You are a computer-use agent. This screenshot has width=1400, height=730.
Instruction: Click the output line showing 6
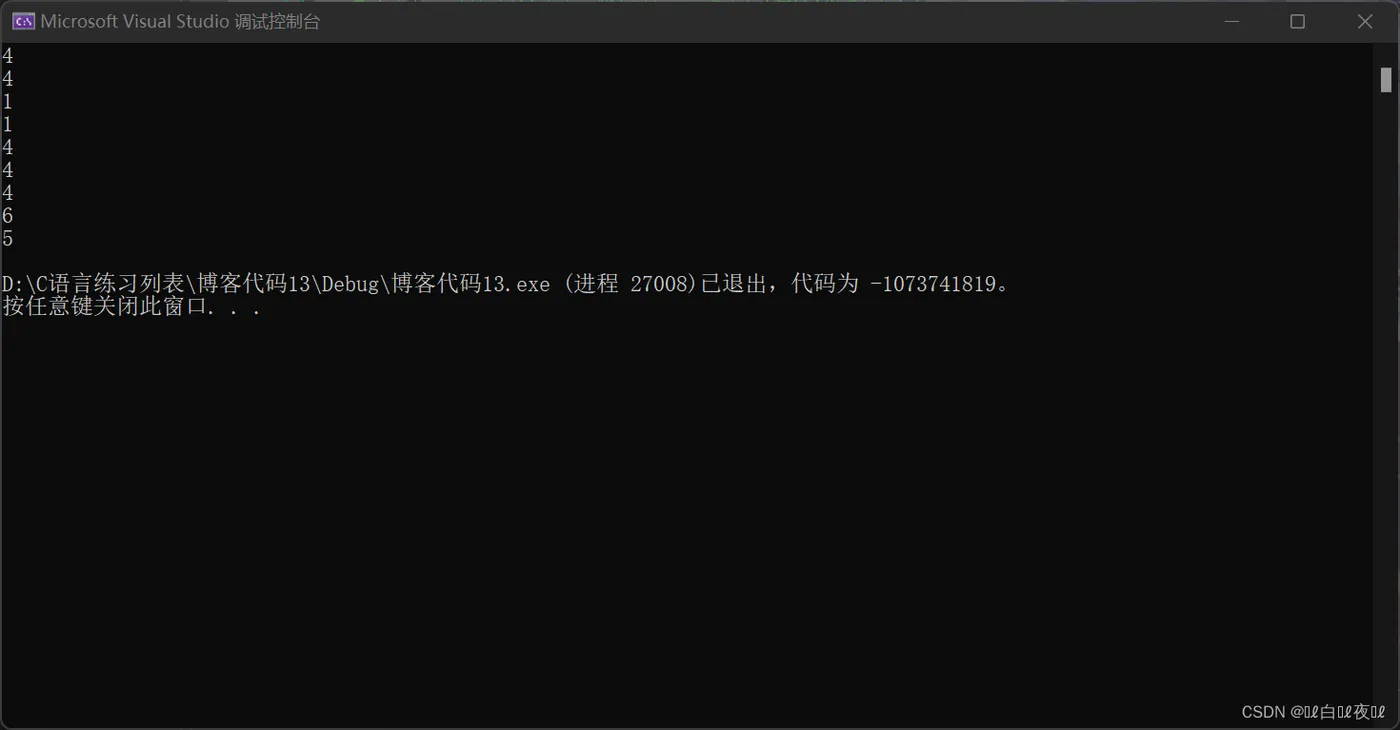(8, 216)
